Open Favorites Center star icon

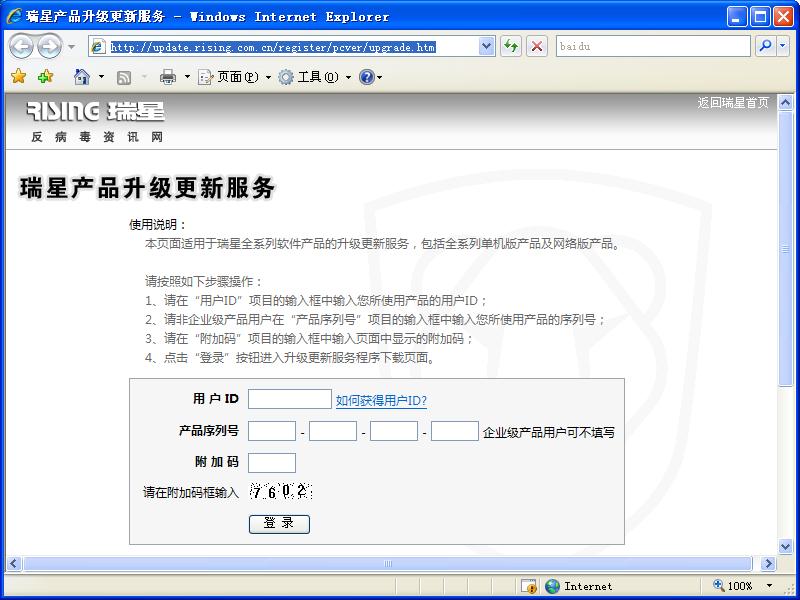18,77
